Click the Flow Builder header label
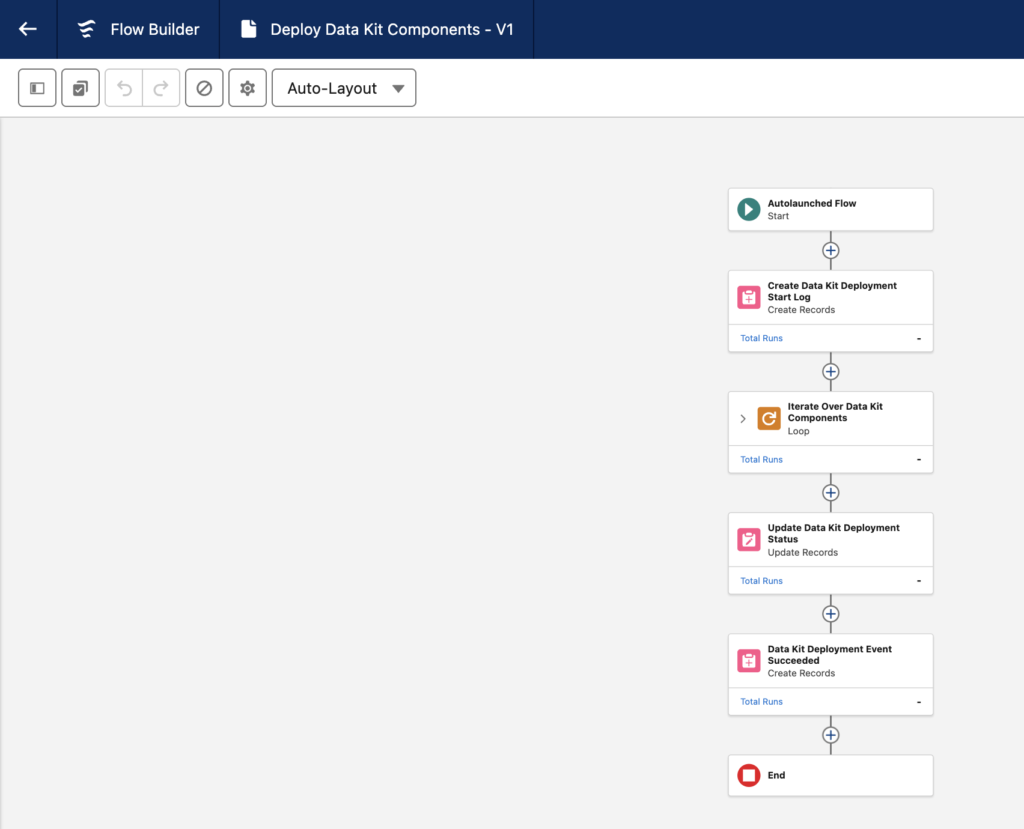Viewport: 1024px width, 829px height. click(155, 29)
